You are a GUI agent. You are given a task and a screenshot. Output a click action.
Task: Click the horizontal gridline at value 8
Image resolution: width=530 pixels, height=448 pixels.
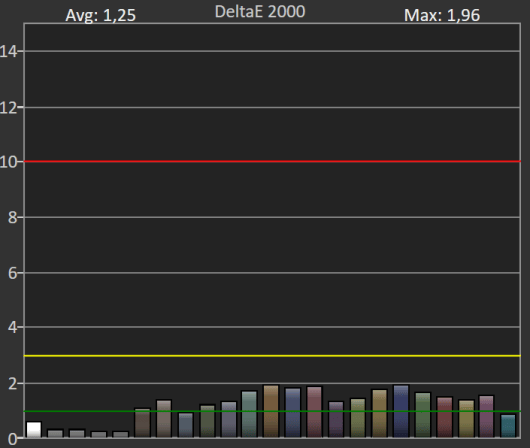tap(272, 217)
